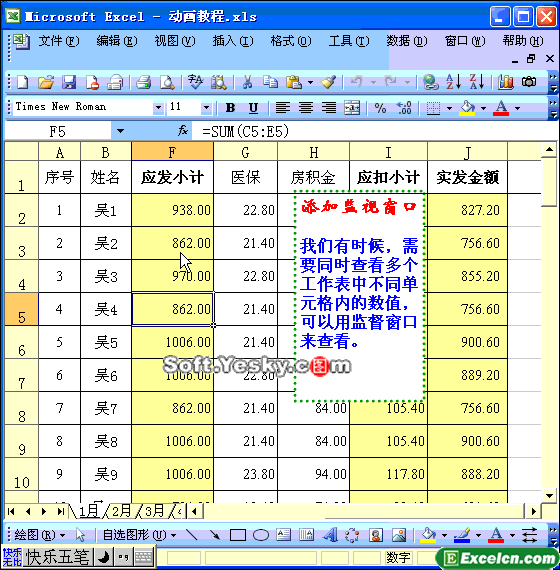560x570 pixels.
Task: Toggle Bold formatting
Action: (230, 108)
